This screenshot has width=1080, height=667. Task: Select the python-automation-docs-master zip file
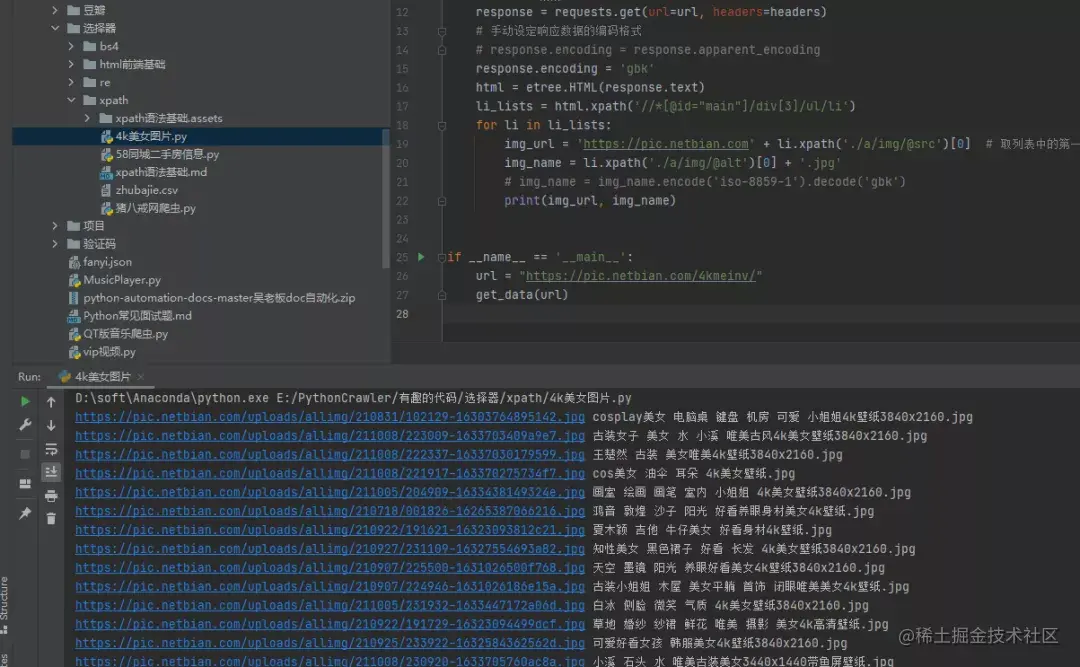(219, 298)
